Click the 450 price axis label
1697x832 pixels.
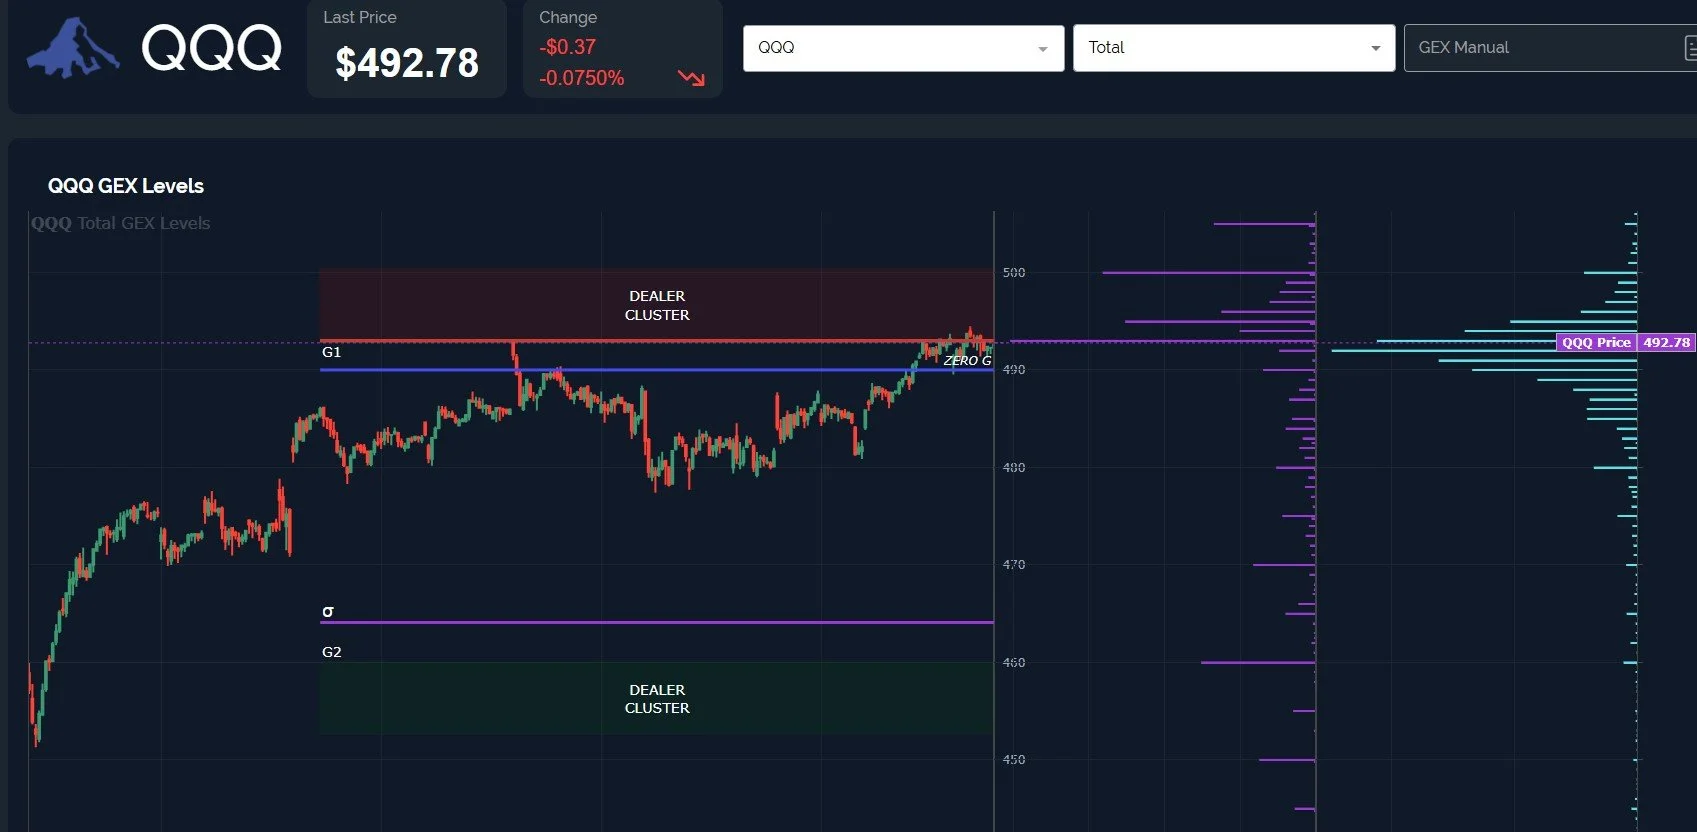point(1013,760)
